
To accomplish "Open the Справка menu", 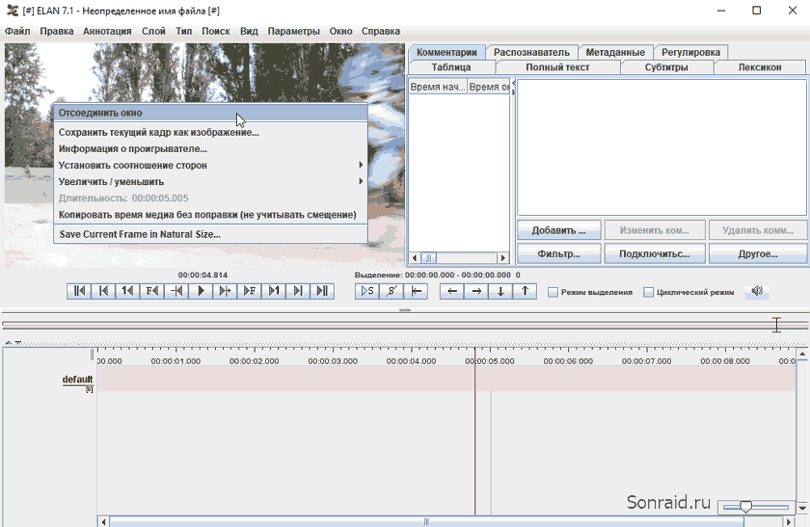I will click(x=381, y=32).
